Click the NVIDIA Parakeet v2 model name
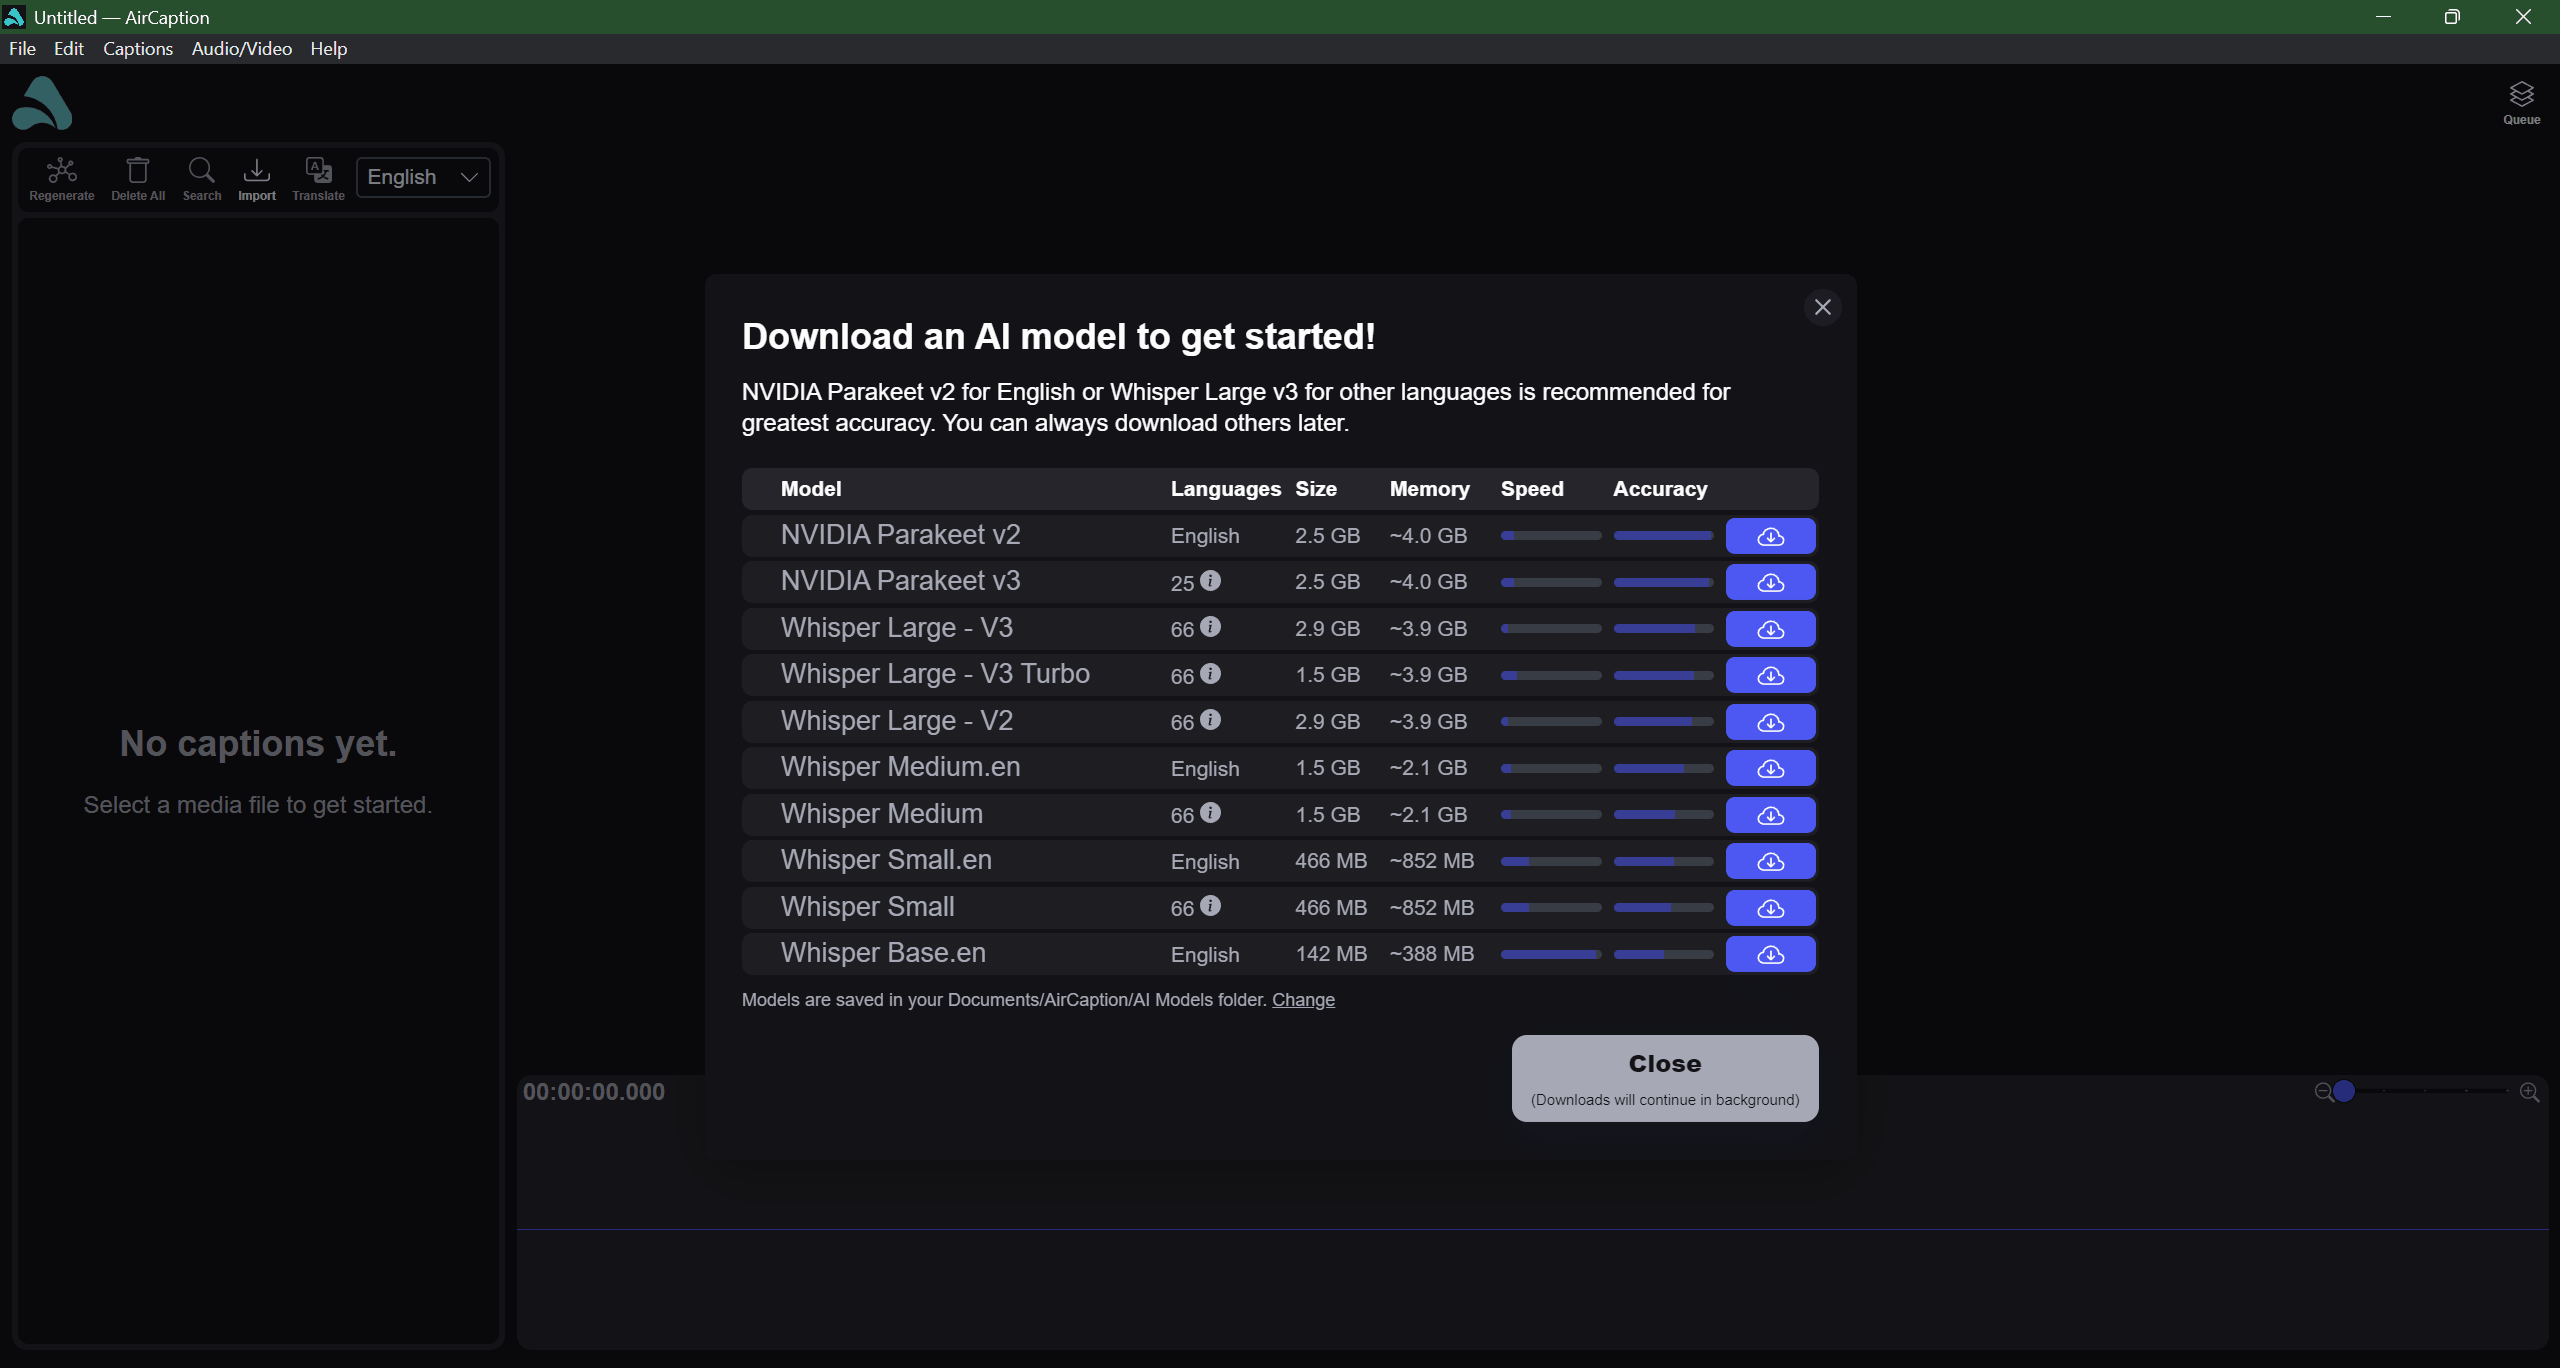This screenshot has height=1368, width=2560. coord(900,535)
